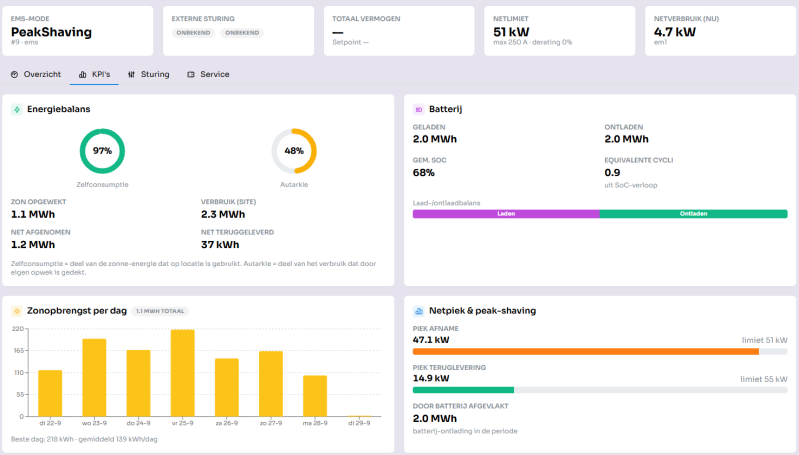
Task: Click the bar chart icon on KPI's tab
Action: pyautogui.click(x=83, y=74)
